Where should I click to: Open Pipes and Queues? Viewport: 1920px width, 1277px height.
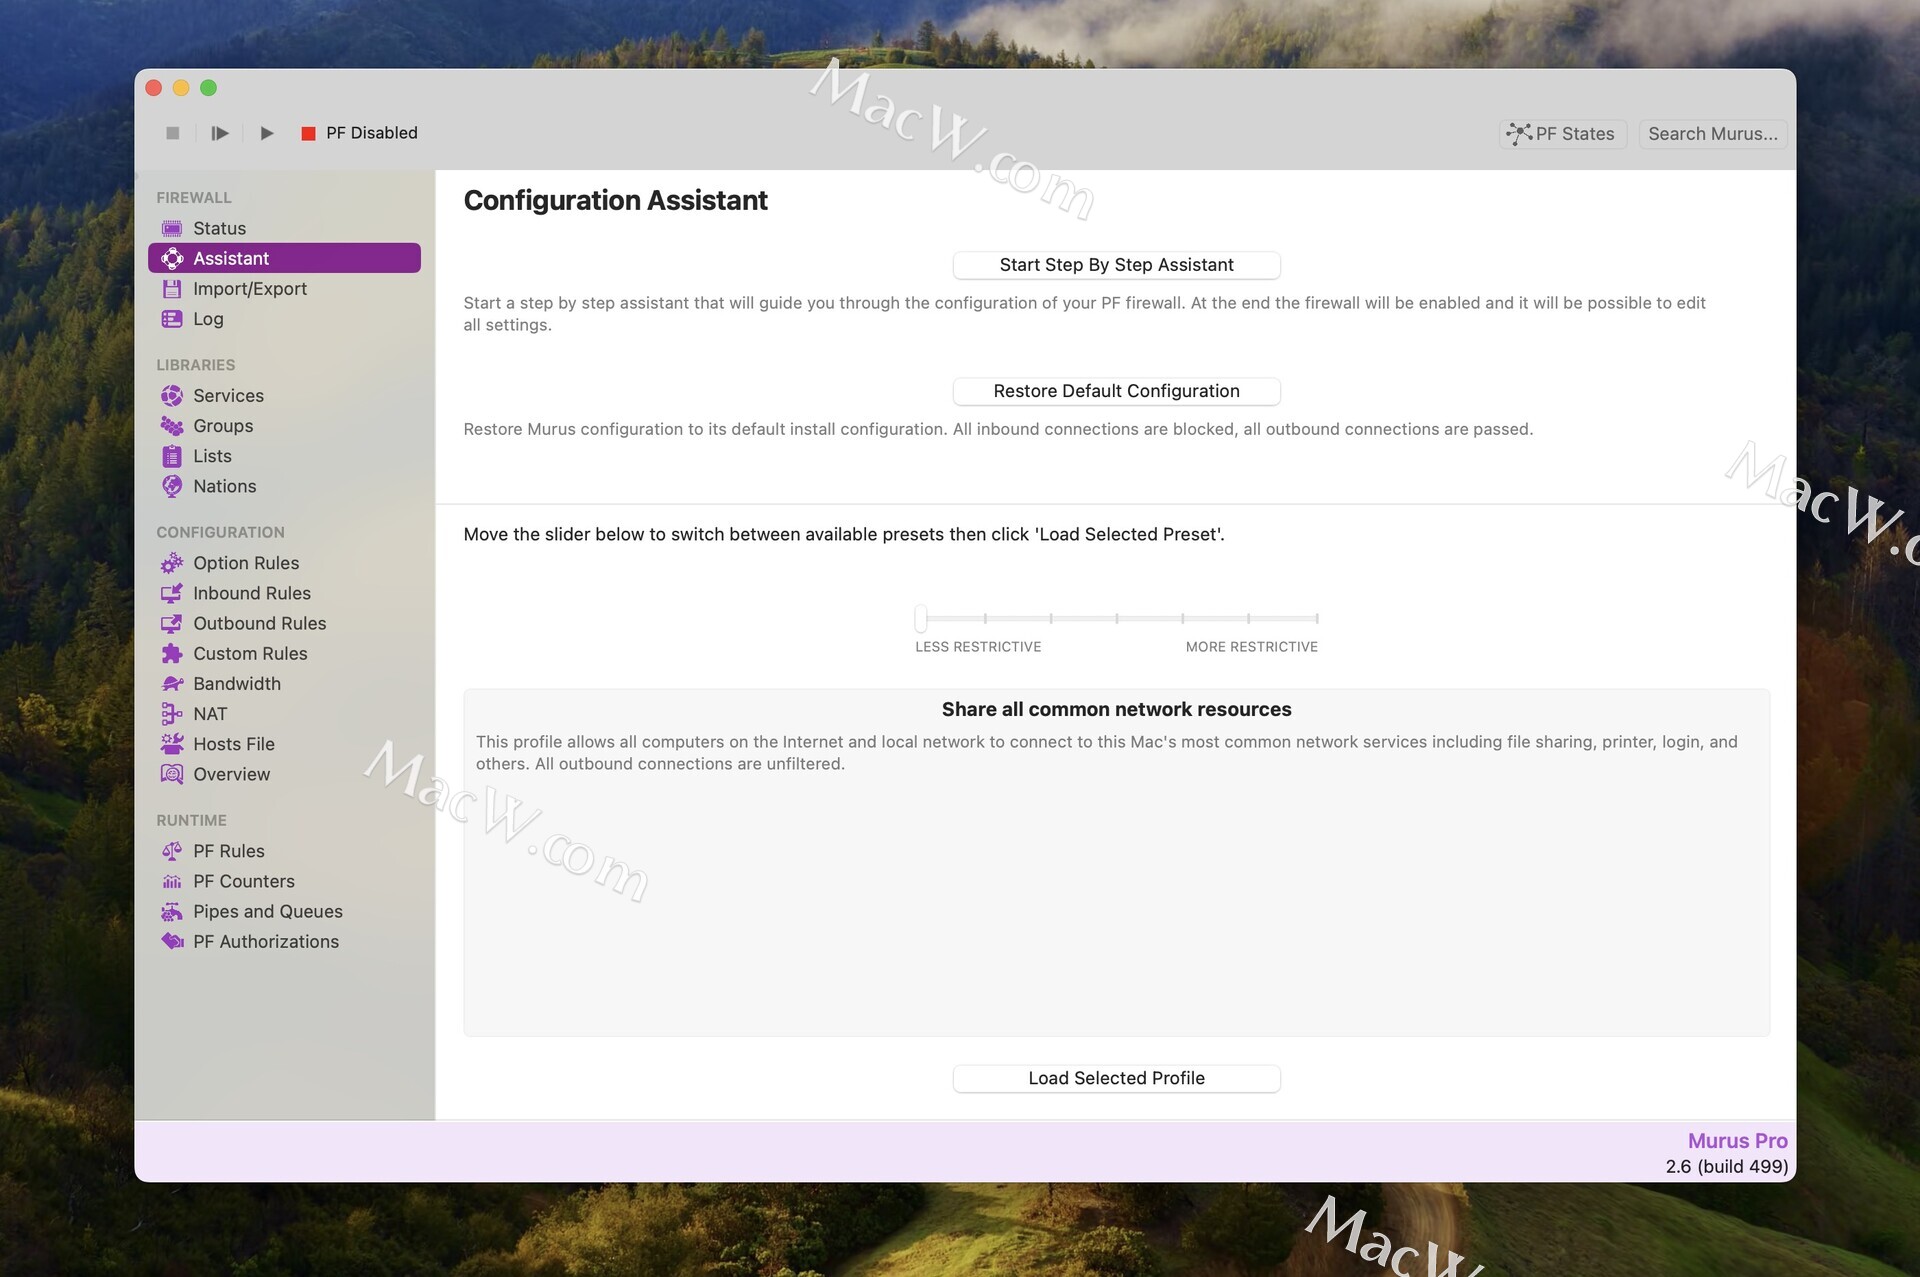267,912
